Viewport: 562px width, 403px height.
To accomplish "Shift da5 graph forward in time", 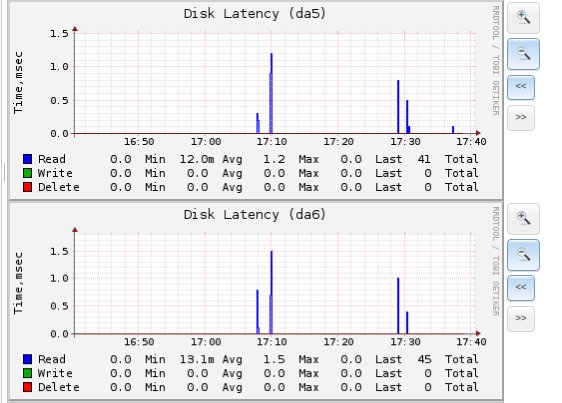I will point(521,118).
